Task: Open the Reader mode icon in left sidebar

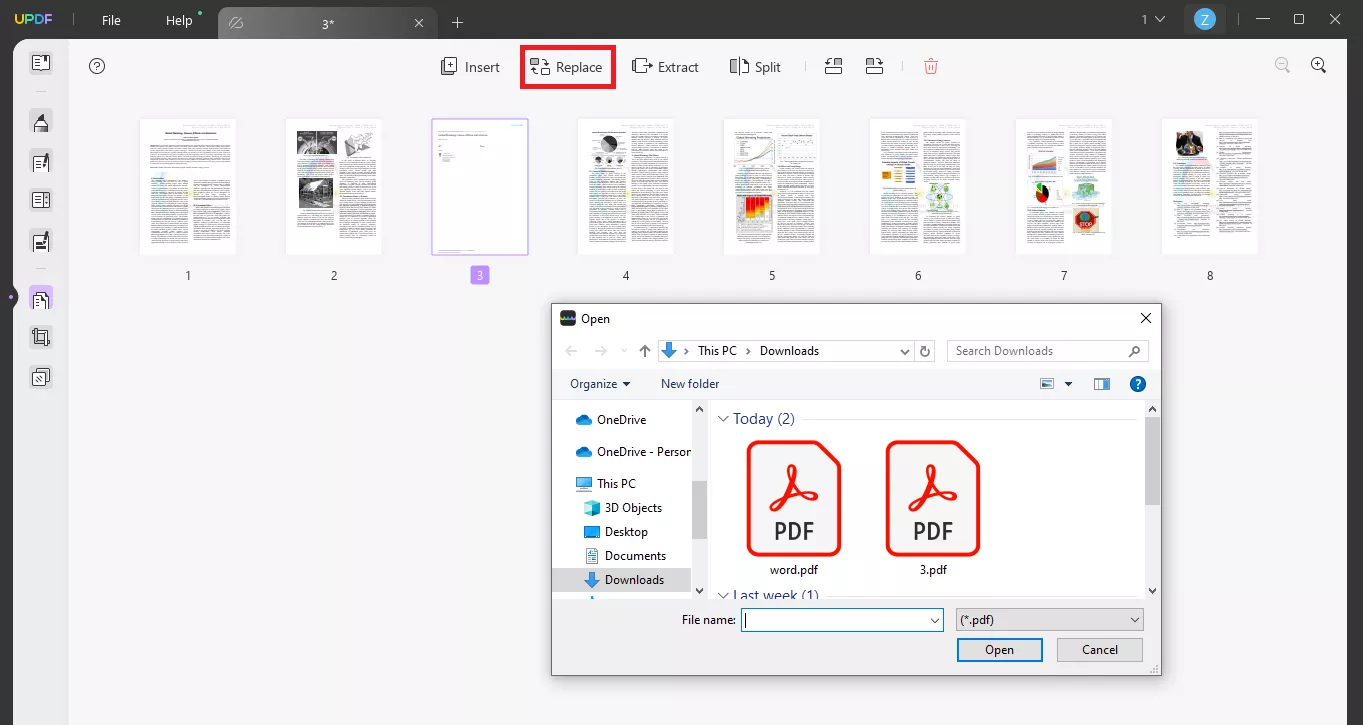Action: (x=41, y=63)
